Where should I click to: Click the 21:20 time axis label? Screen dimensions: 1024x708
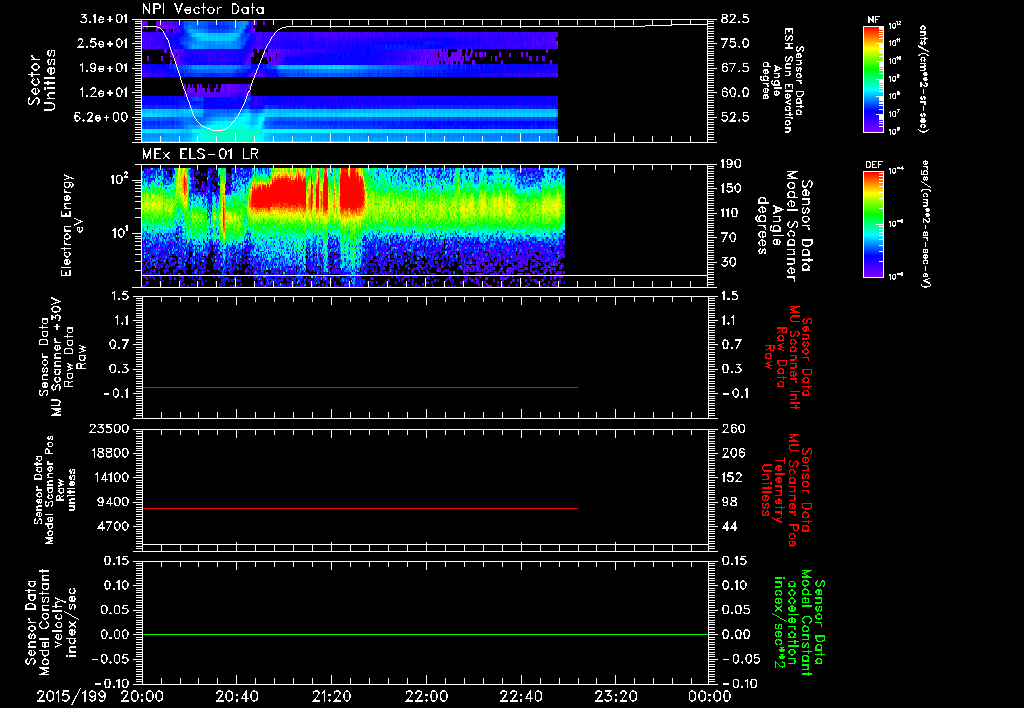(x=331, y=697)
